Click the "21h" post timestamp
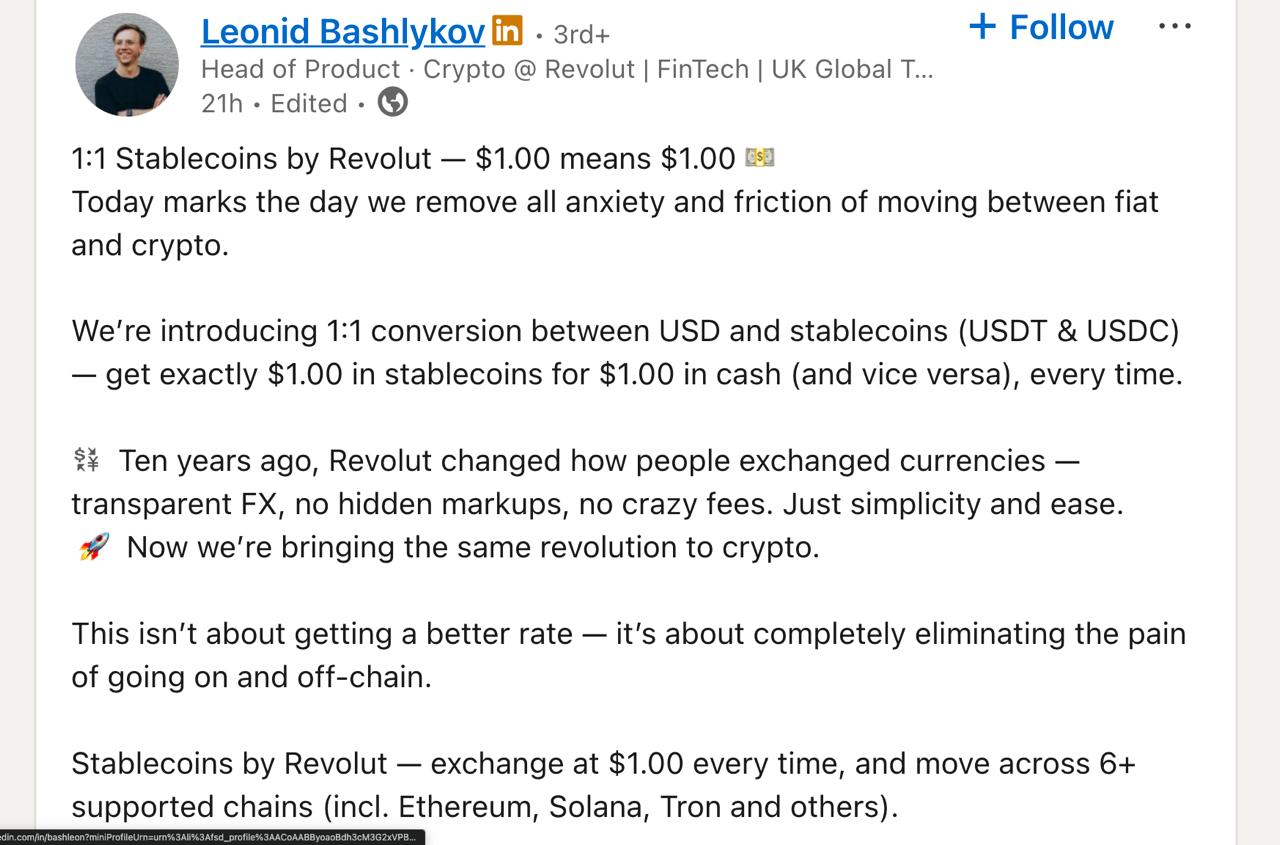Screen dimensions: 1280x845 (221, 103)
